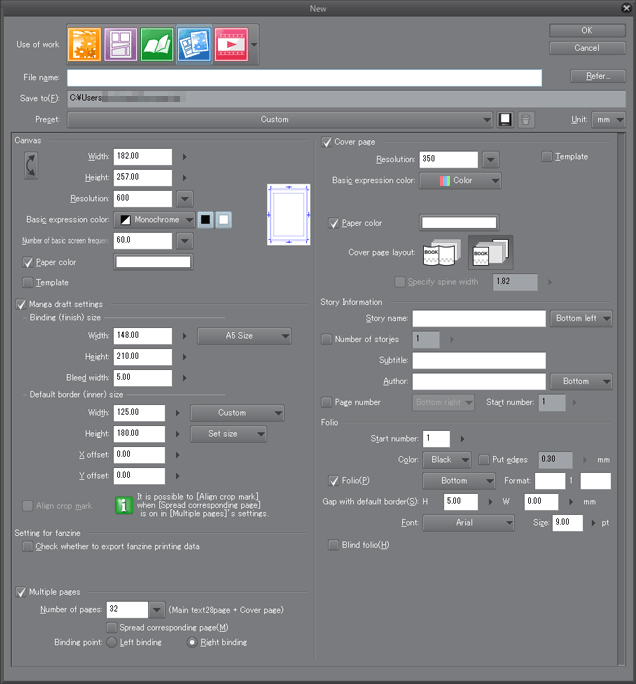
Task: Click the register preset save icon
Action: tap(505, 120)
